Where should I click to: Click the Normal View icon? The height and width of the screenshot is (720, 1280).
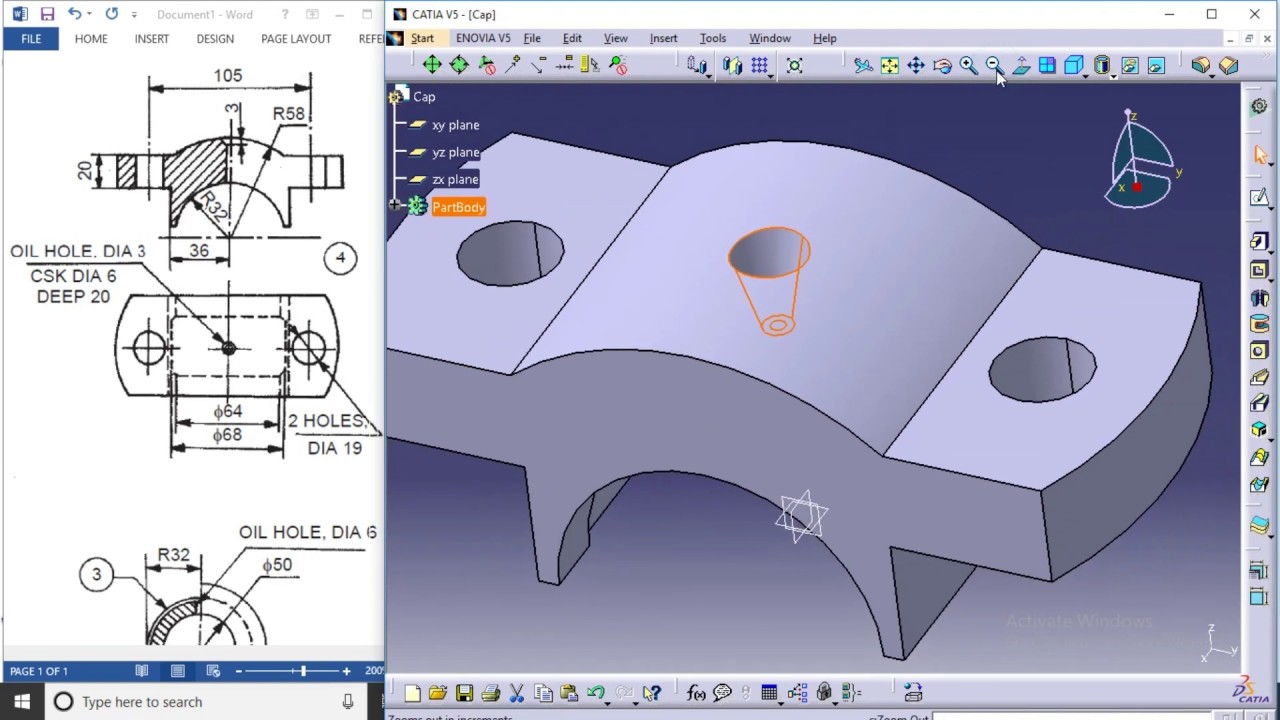click(1021, 66)
